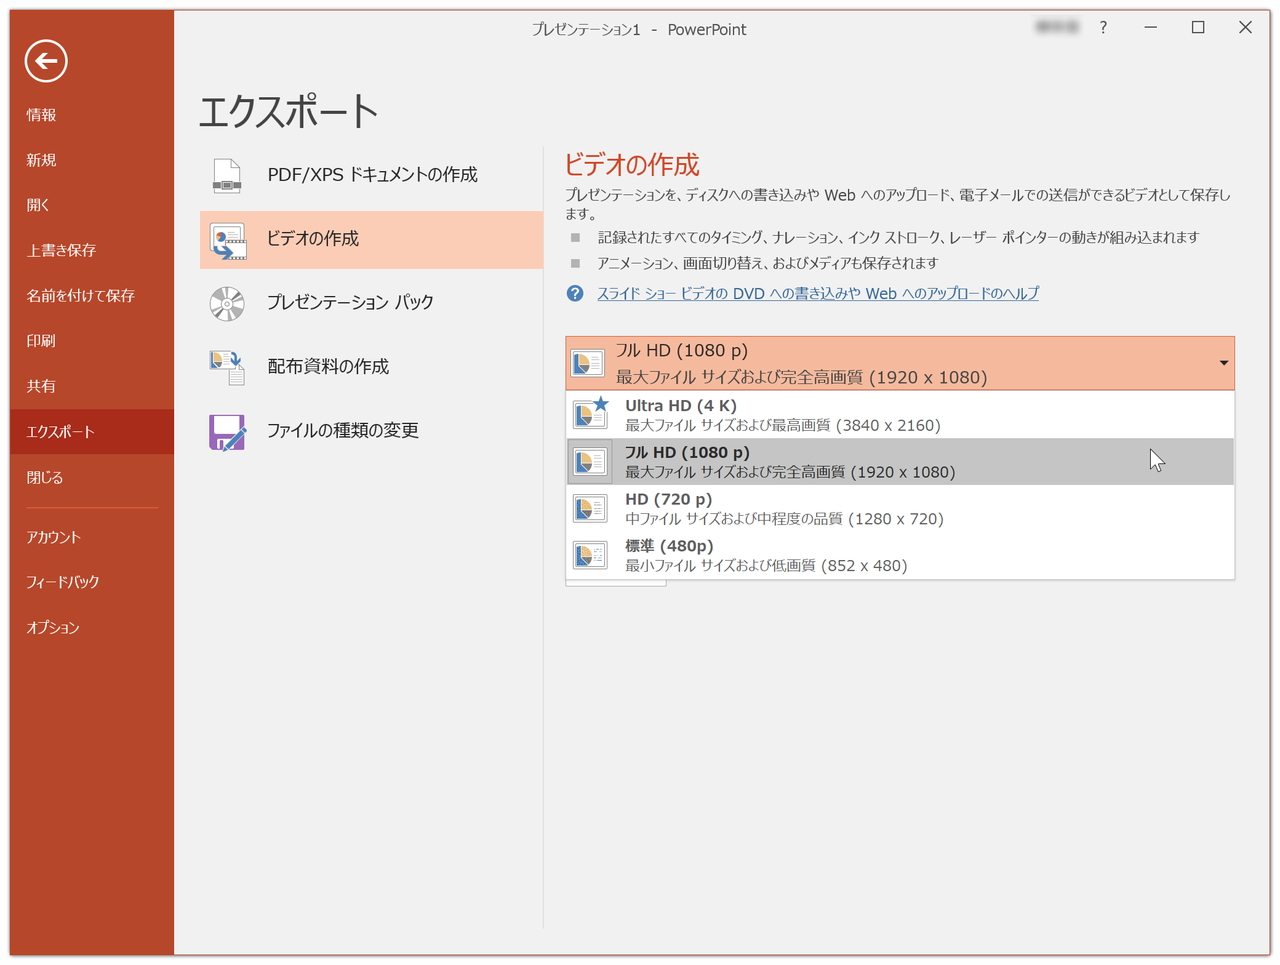Select the PDF/XPS ドキュメントの作成 icon
Viewport: 1280px width, 965px height.
pyautogui.click(x=227, y=174)
